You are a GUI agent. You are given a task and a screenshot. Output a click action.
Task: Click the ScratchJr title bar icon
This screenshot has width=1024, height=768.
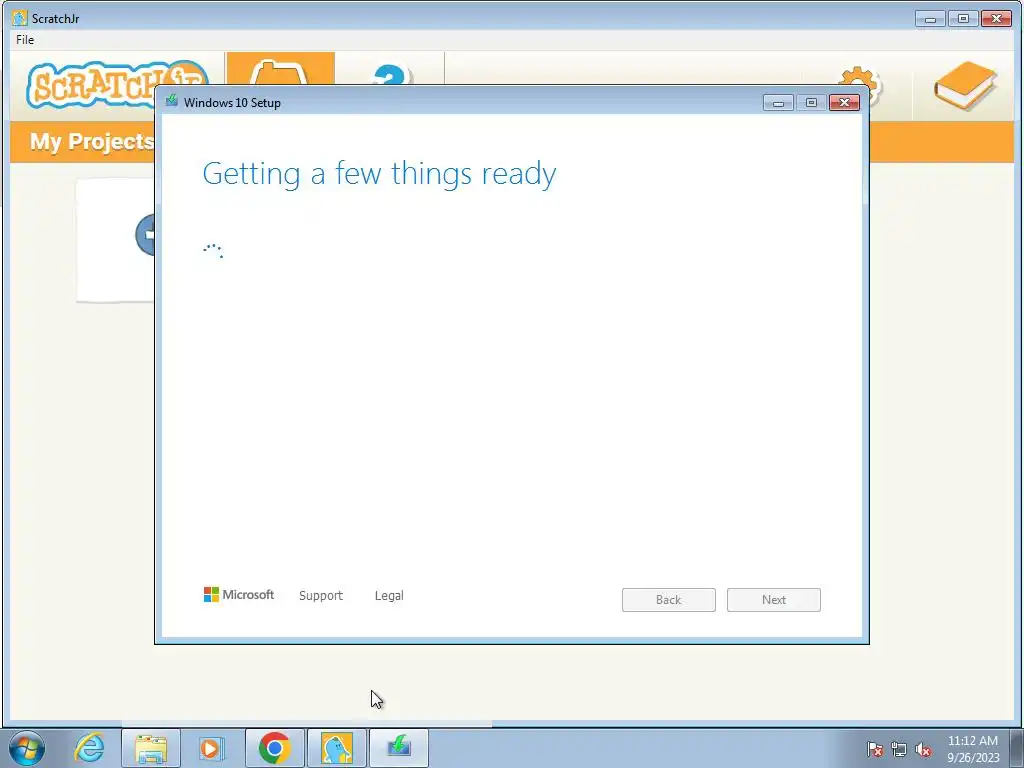tap(20, 18)
